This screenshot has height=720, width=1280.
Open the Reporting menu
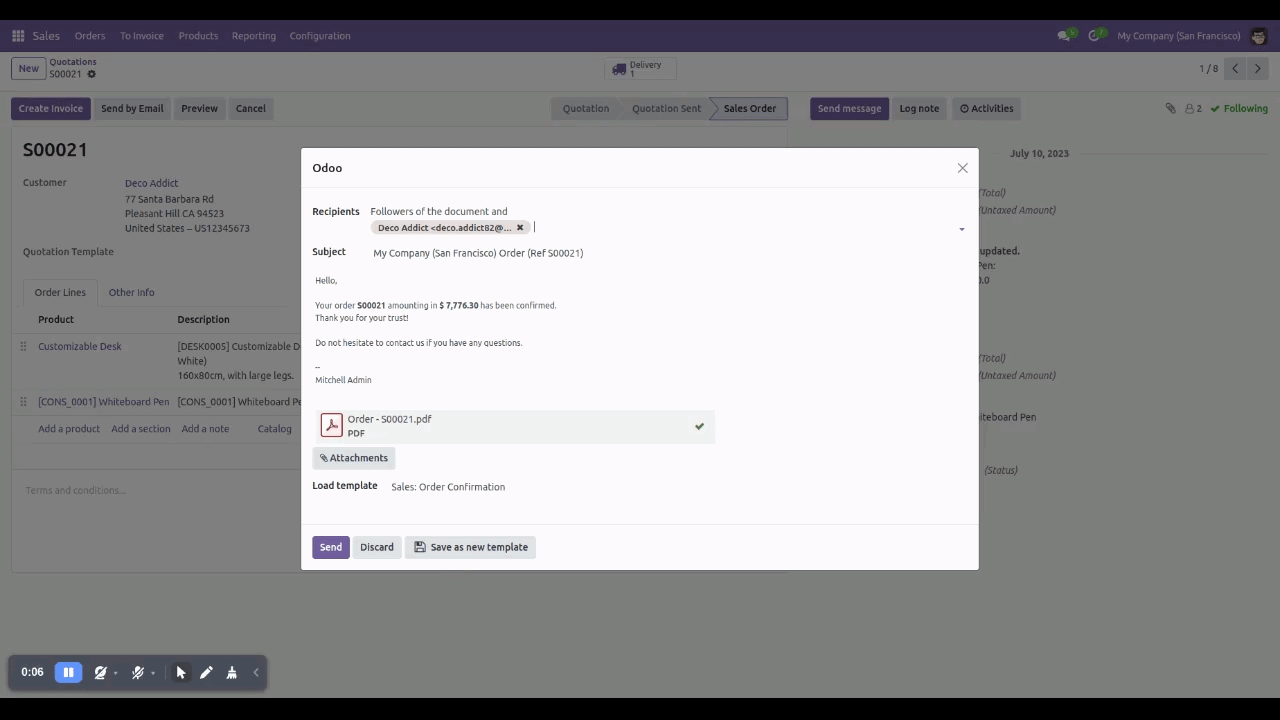[254, 36]
